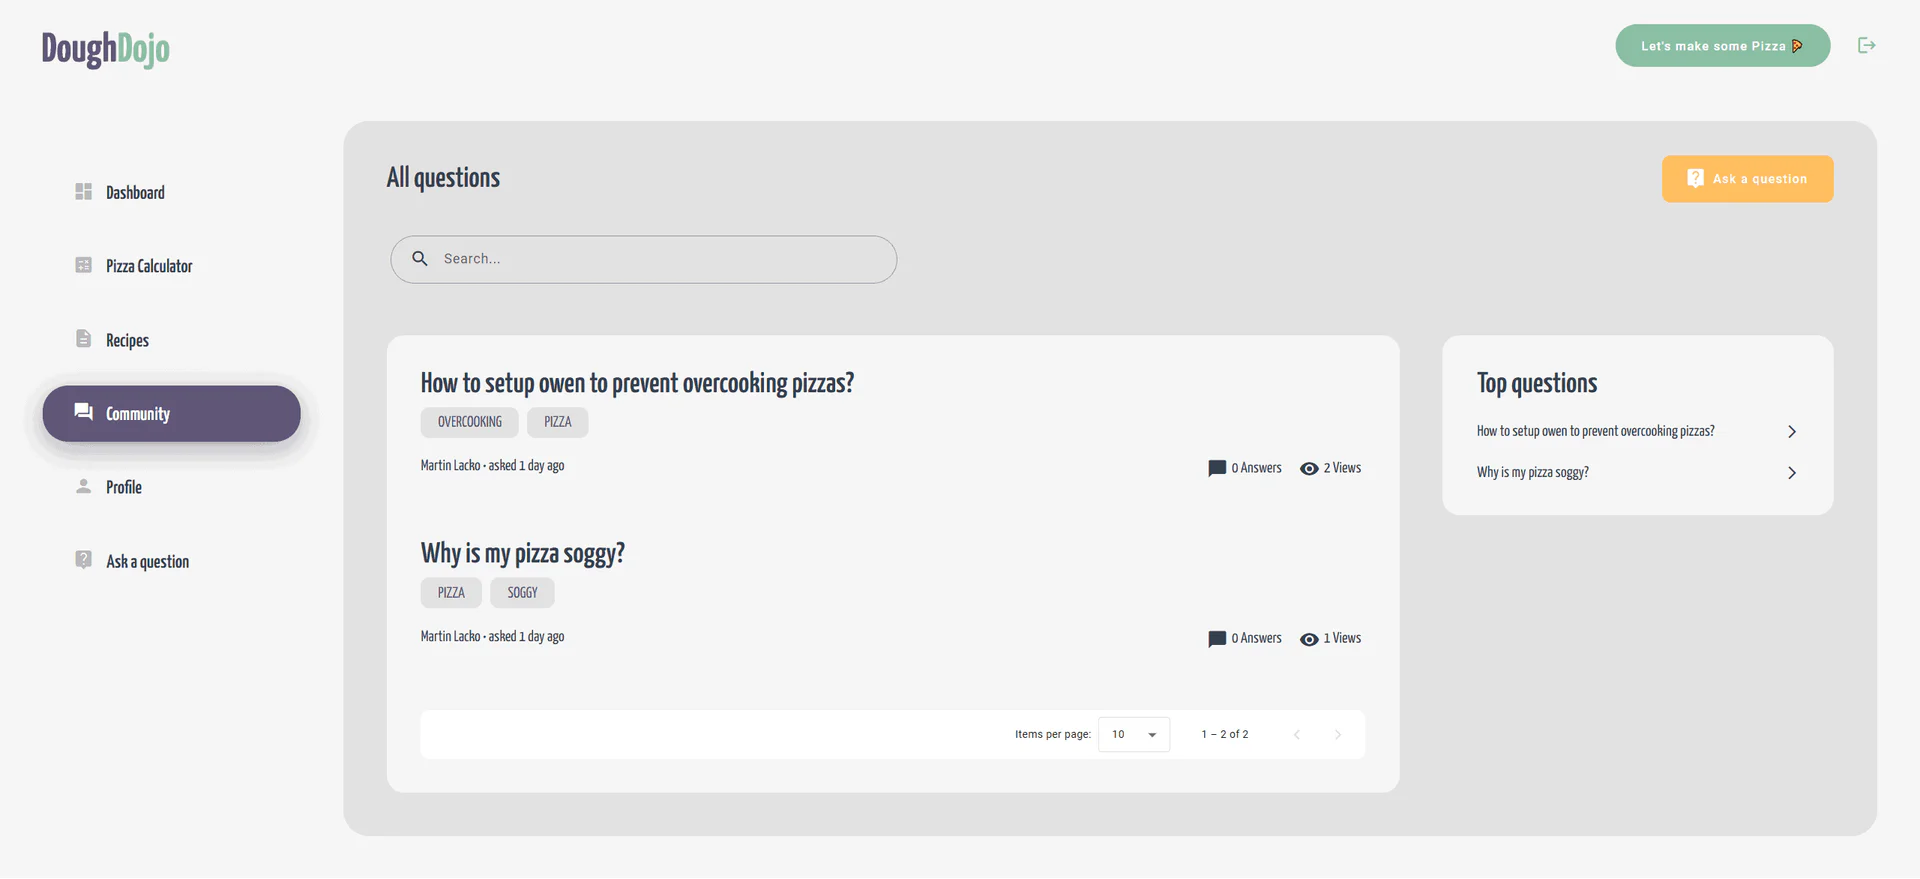The height and width of the screenshot is (879, 1920).
Task: Click the eye icon showing 2 Views
Action: pyautogui.click(x=1309, y=468)
